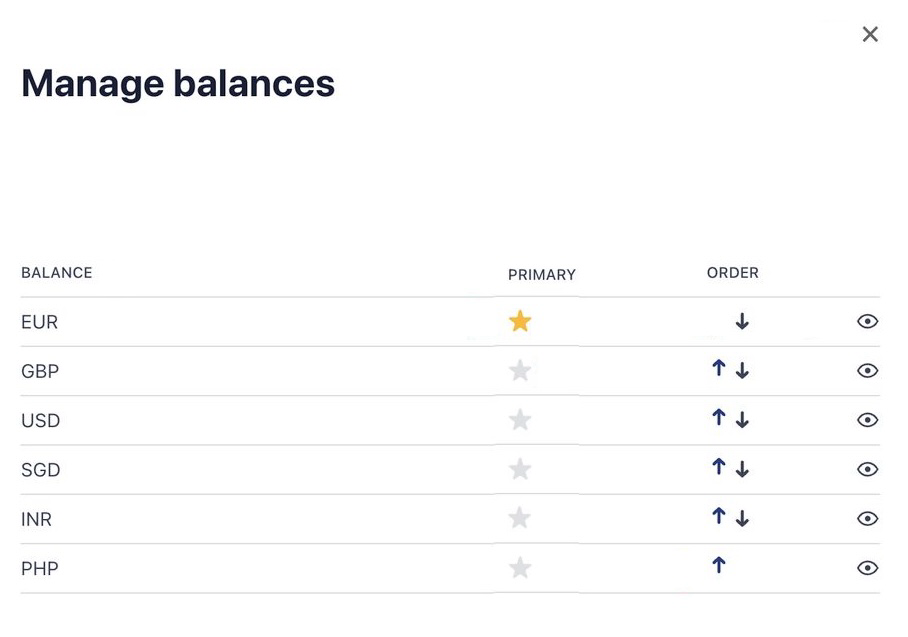Mark SGD as primary with star

(520, 469)
